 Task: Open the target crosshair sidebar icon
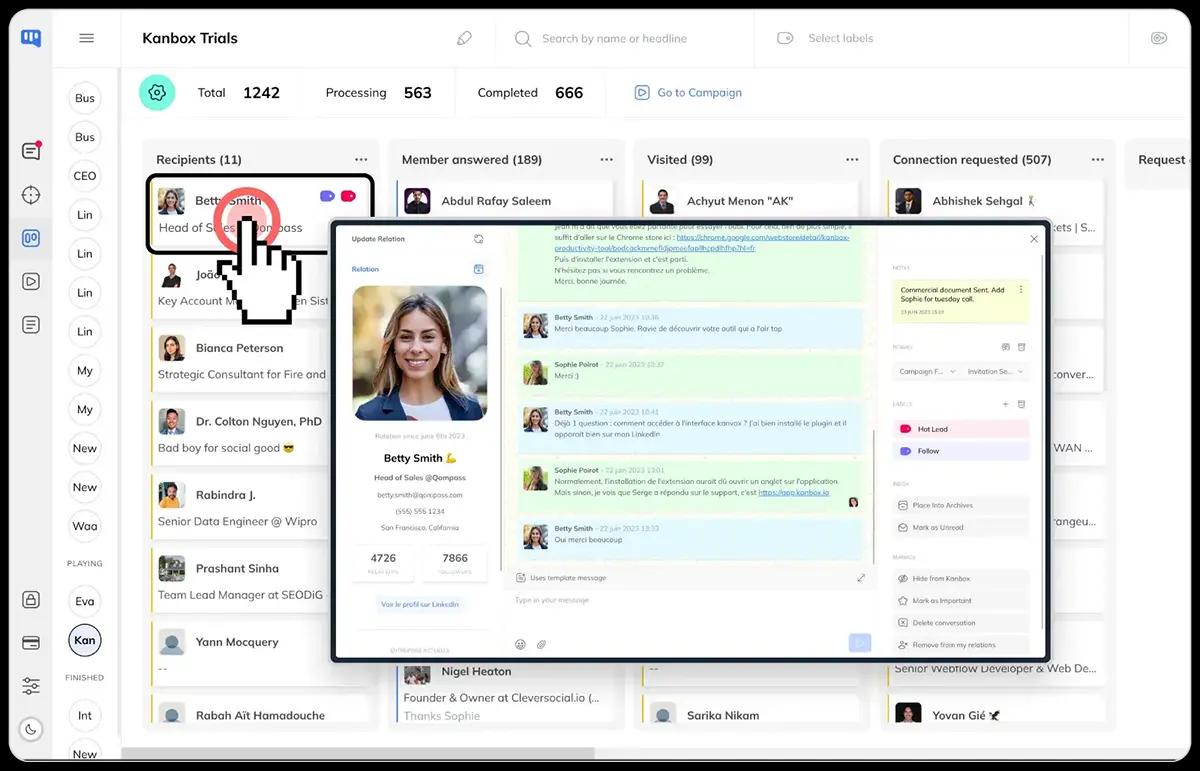point(31,195)
